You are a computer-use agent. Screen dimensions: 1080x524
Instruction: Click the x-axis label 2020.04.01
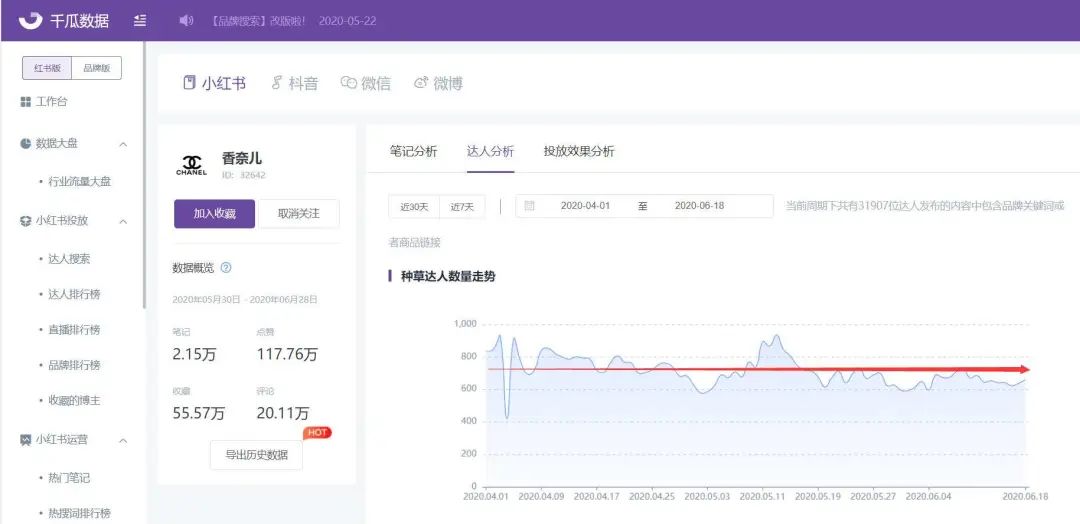pos(487,496)
